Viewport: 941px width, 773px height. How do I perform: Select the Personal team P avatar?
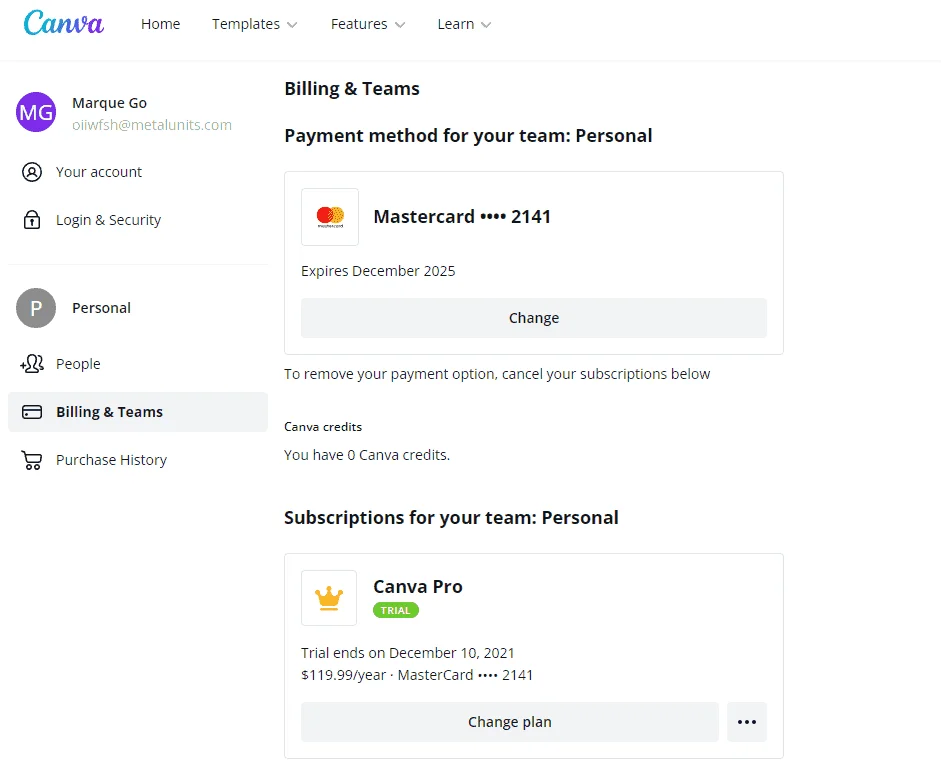pos(36,308)
